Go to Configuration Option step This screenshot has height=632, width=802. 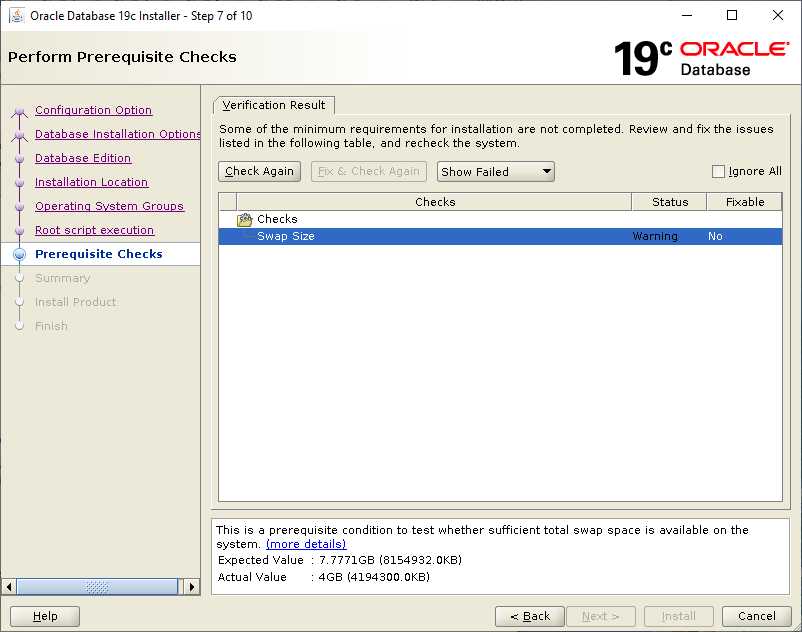click(x=93, y=110)
